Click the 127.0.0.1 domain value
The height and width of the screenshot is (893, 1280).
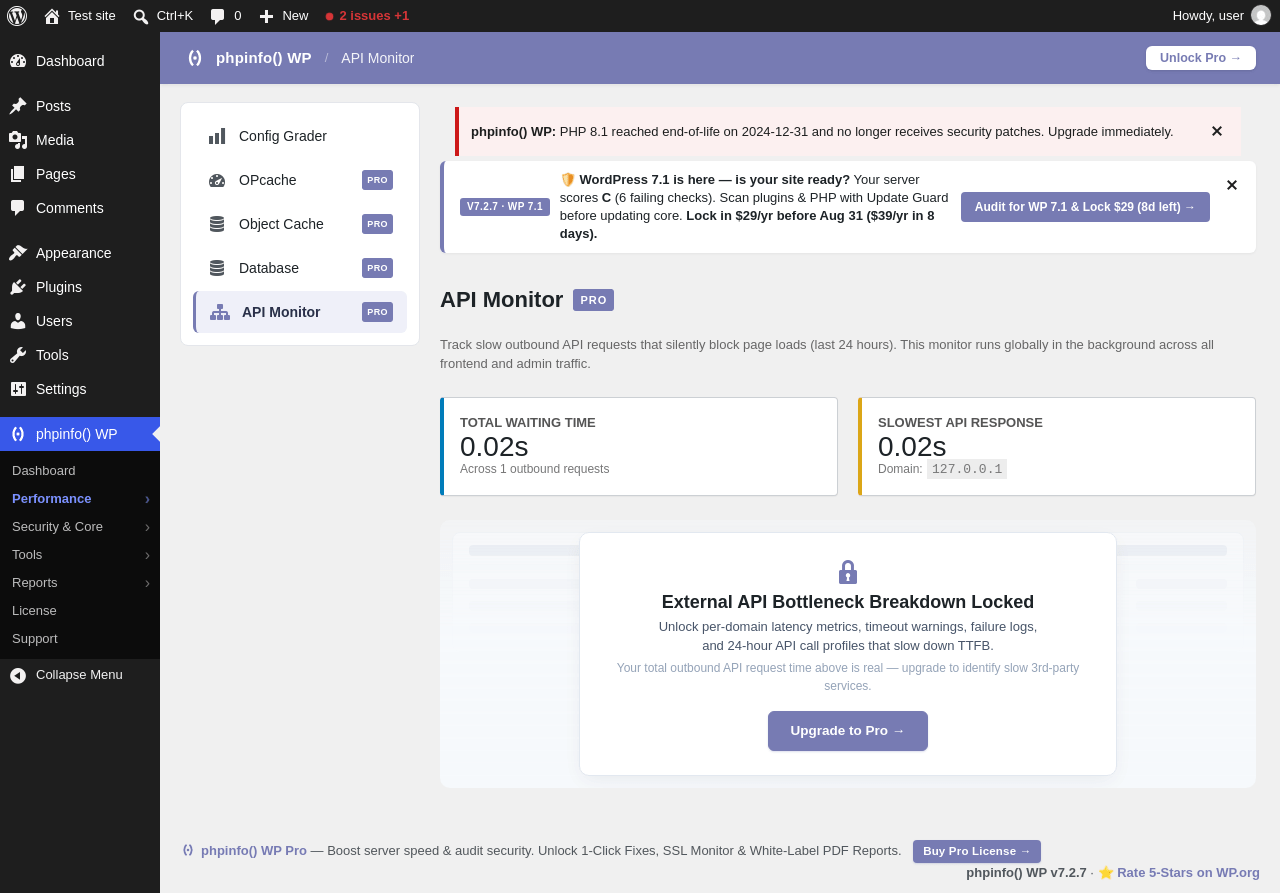coord(967,469)
